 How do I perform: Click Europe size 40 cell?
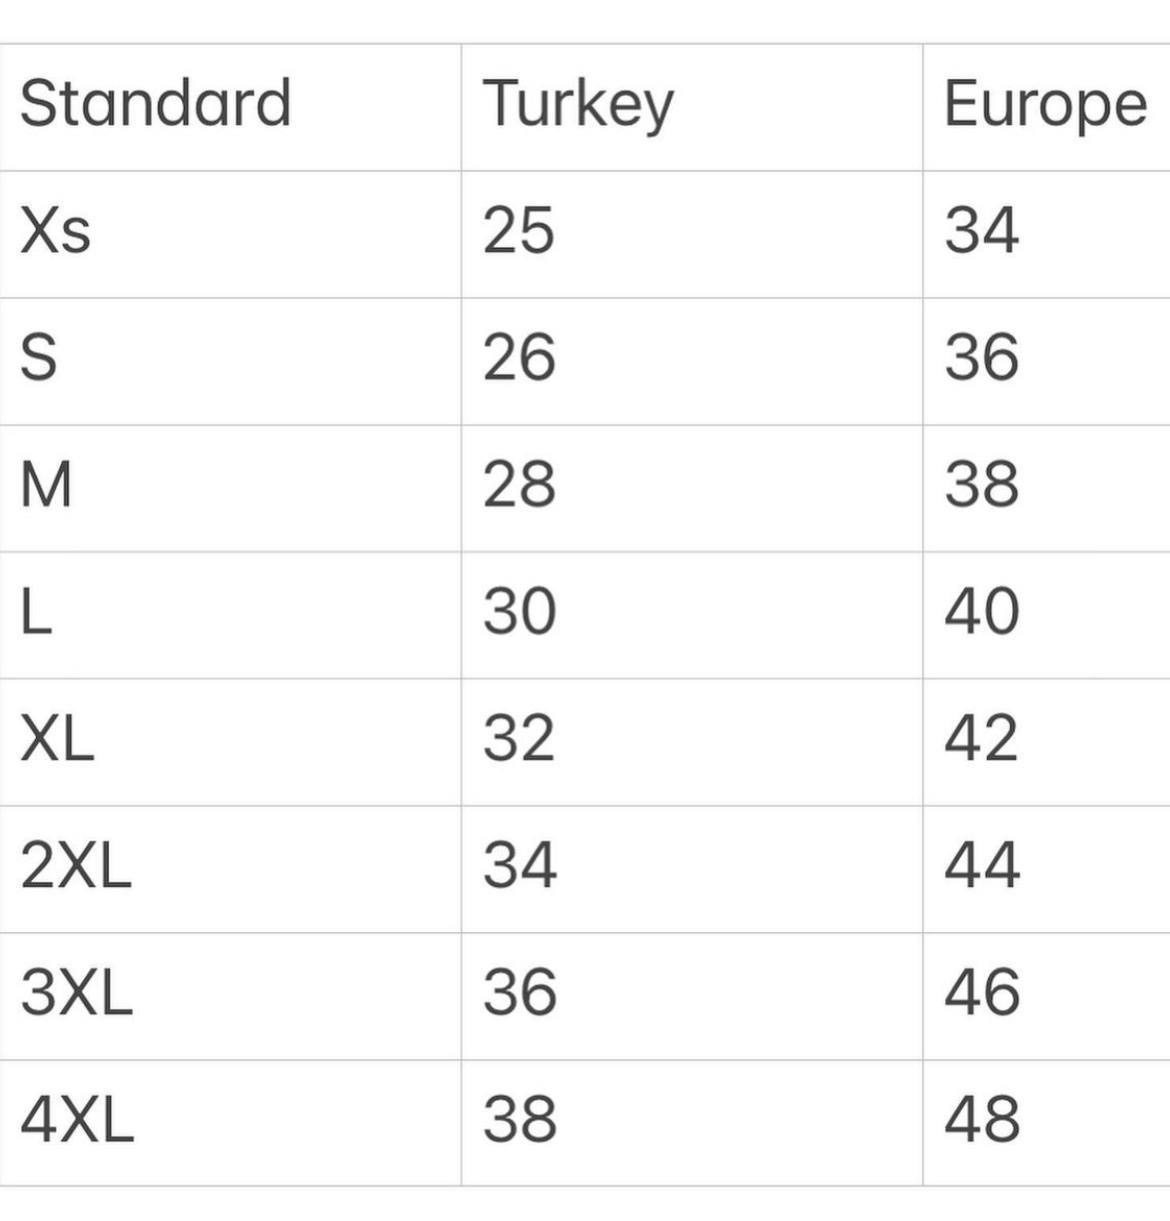click(x=981, y=612)
